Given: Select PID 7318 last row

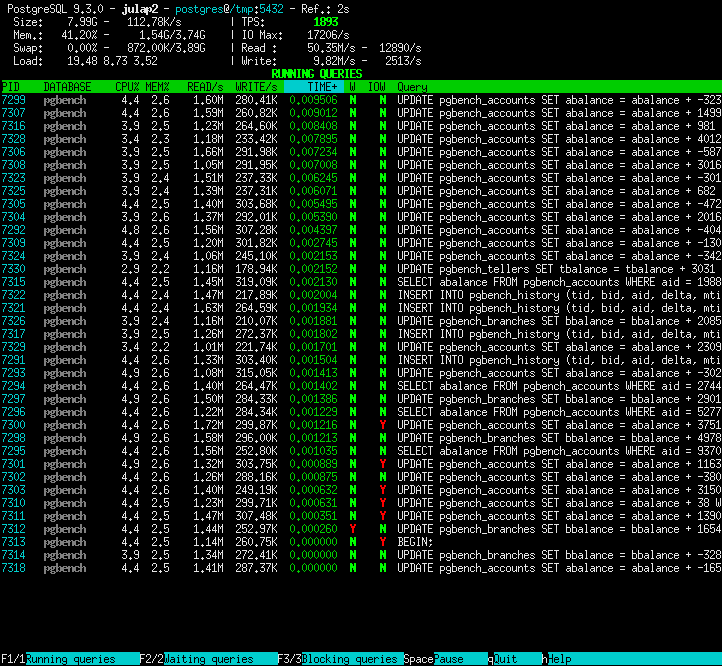Looking at the screenshot, I should (361, 568).
